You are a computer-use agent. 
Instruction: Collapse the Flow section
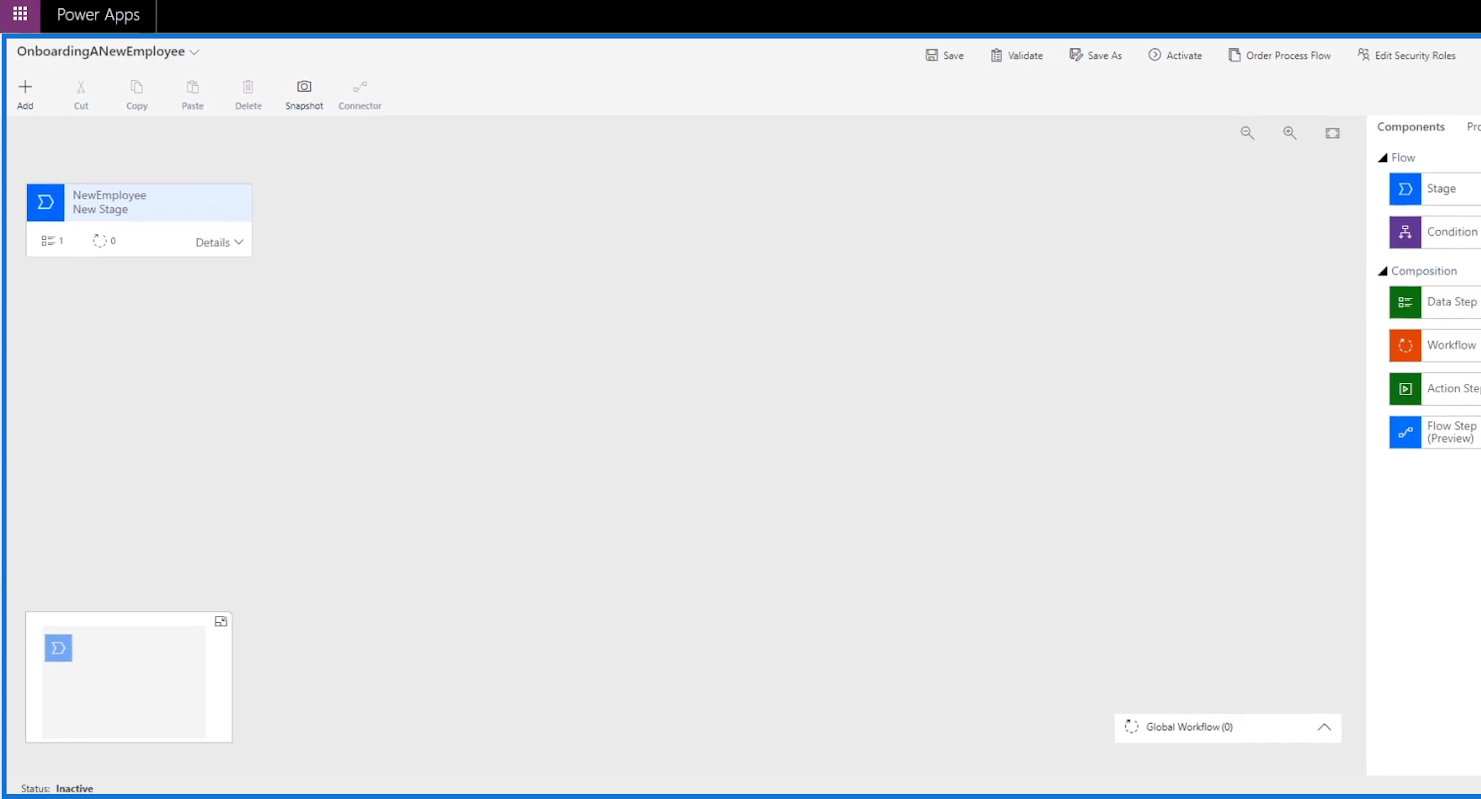(x=1383, y=158)
